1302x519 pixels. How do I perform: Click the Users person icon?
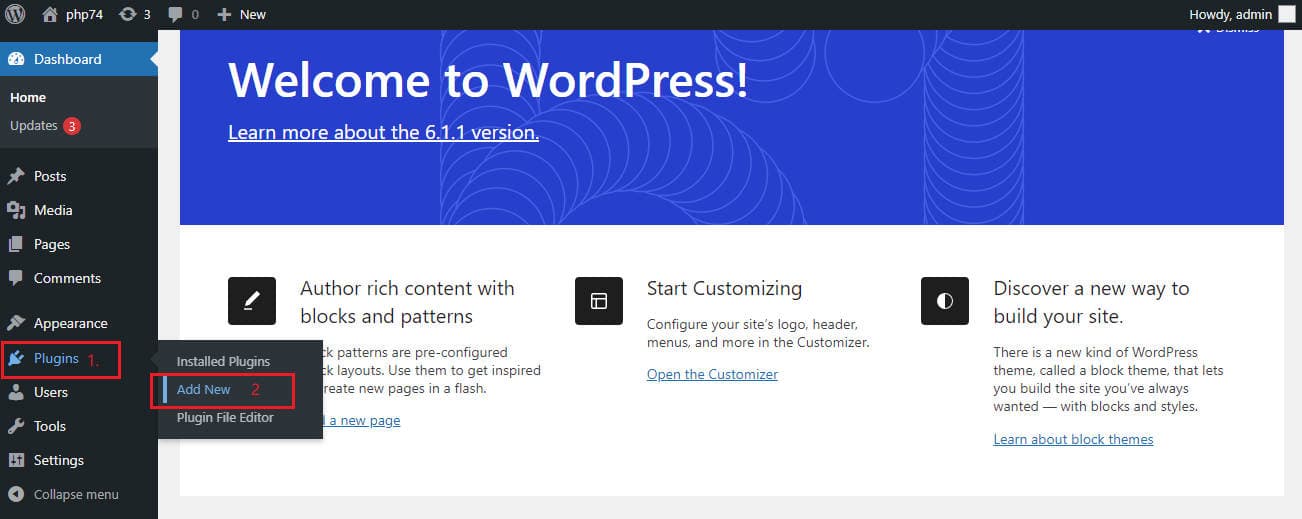pyautogui.click(x=16, y=392)
